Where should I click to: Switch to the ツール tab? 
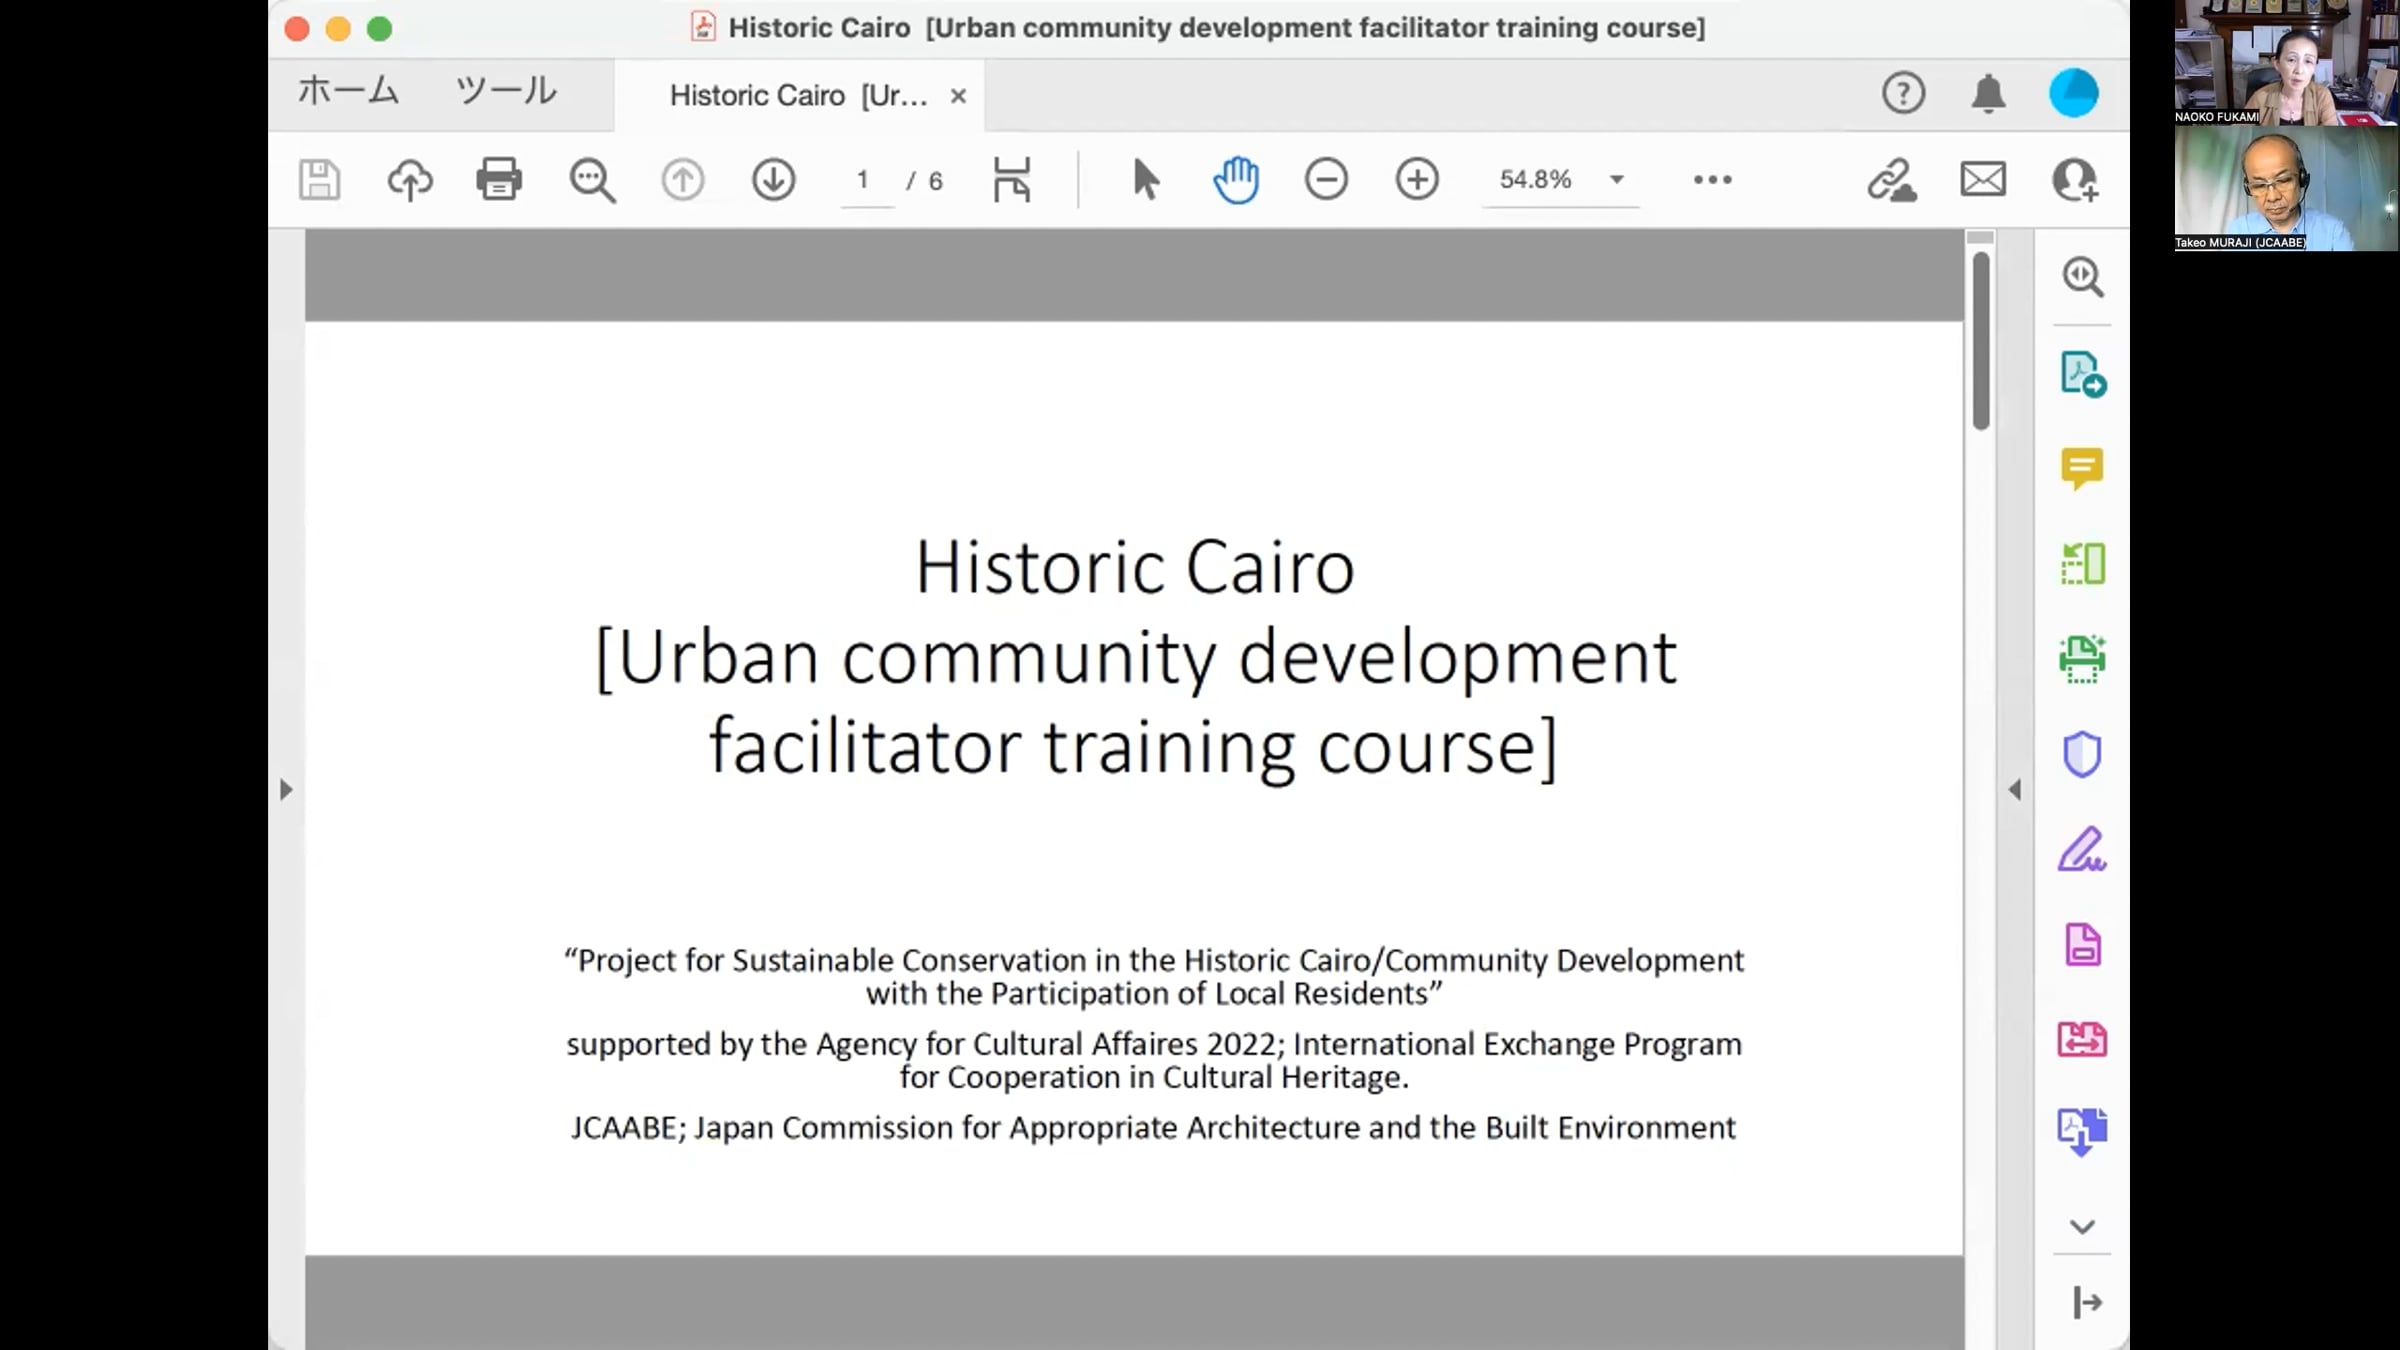click(x=506, y=92)
